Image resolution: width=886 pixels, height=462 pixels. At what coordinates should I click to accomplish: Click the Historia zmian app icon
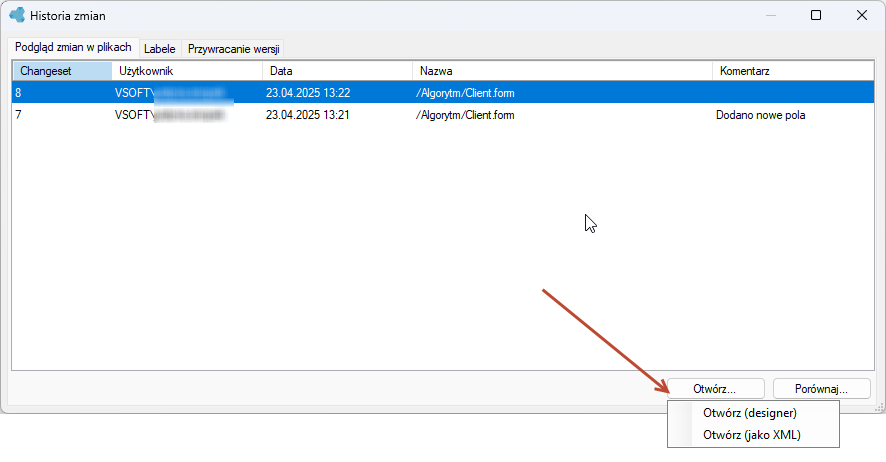coord(17,15)
